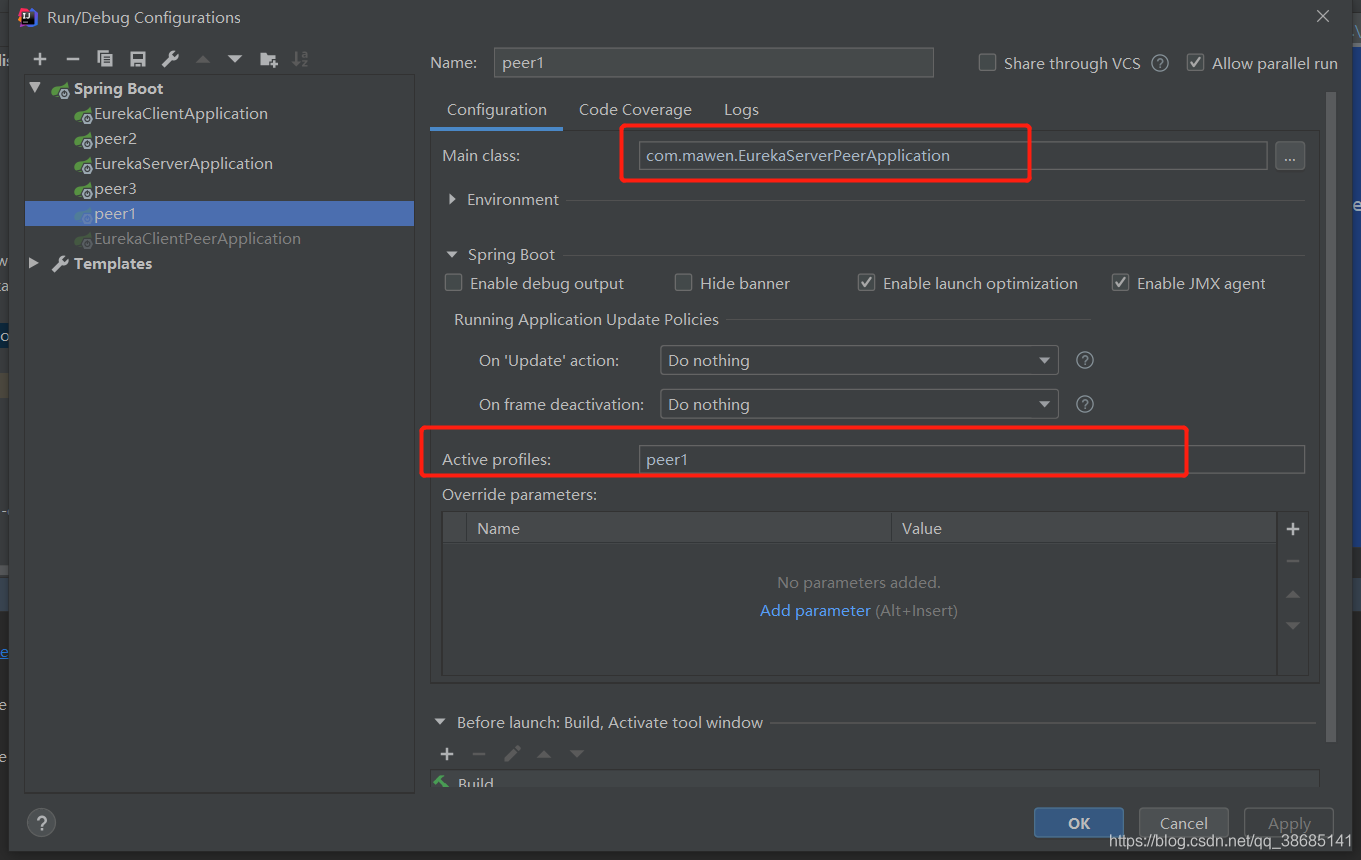Show help for On 'Update' action
The image size is (1361, 860).
point(1085,360)
